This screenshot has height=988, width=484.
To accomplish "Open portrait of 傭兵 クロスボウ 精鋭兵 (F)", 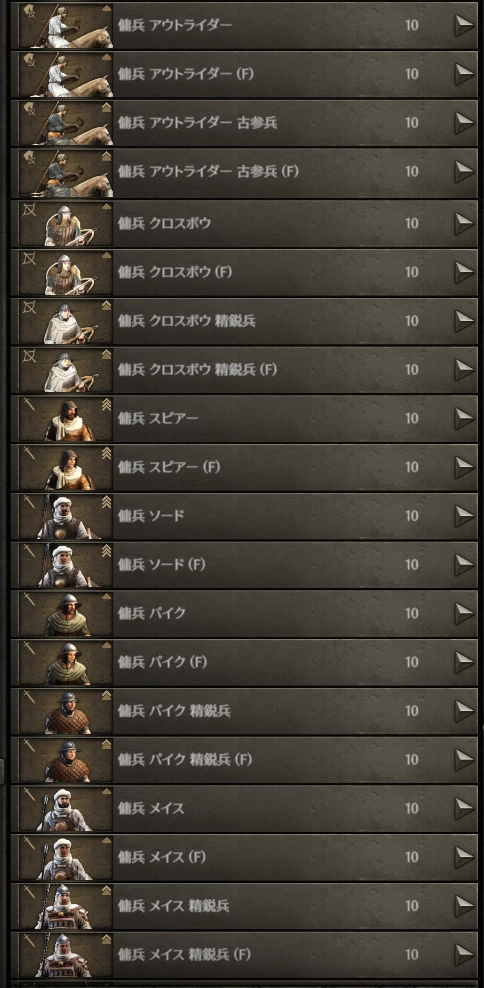I will tap(66, 370).
